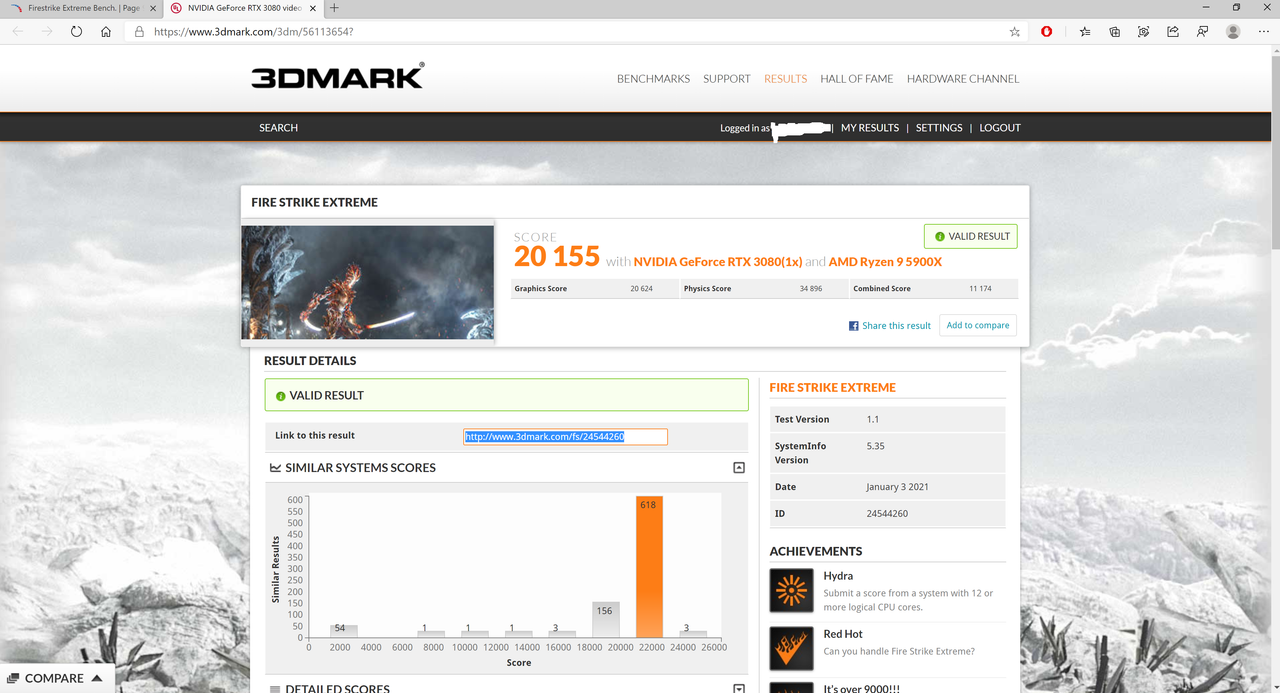Click the LOGOUT link
The width and height of the screenshot is (1280, 693).
pyautogui.click(x=1000, y=128)
